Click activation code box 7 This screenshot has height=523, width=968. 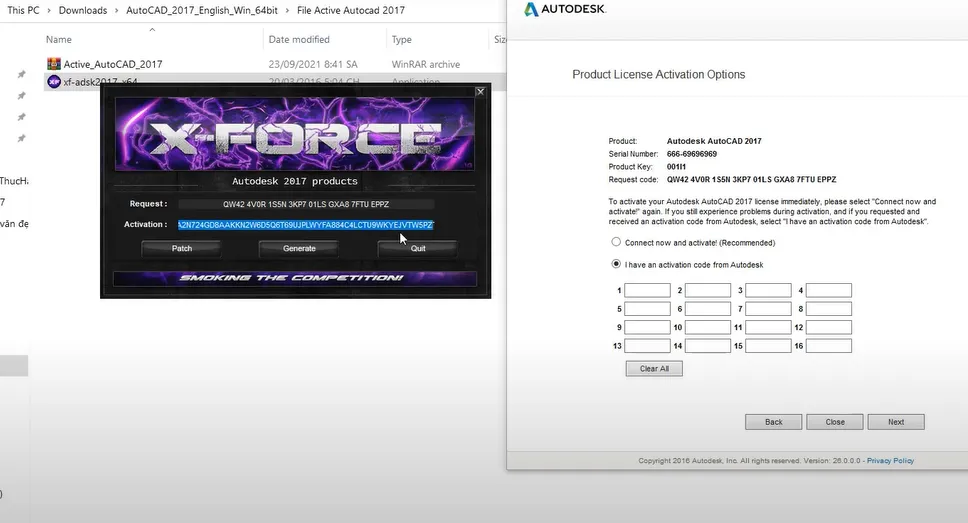coord(768,309)
